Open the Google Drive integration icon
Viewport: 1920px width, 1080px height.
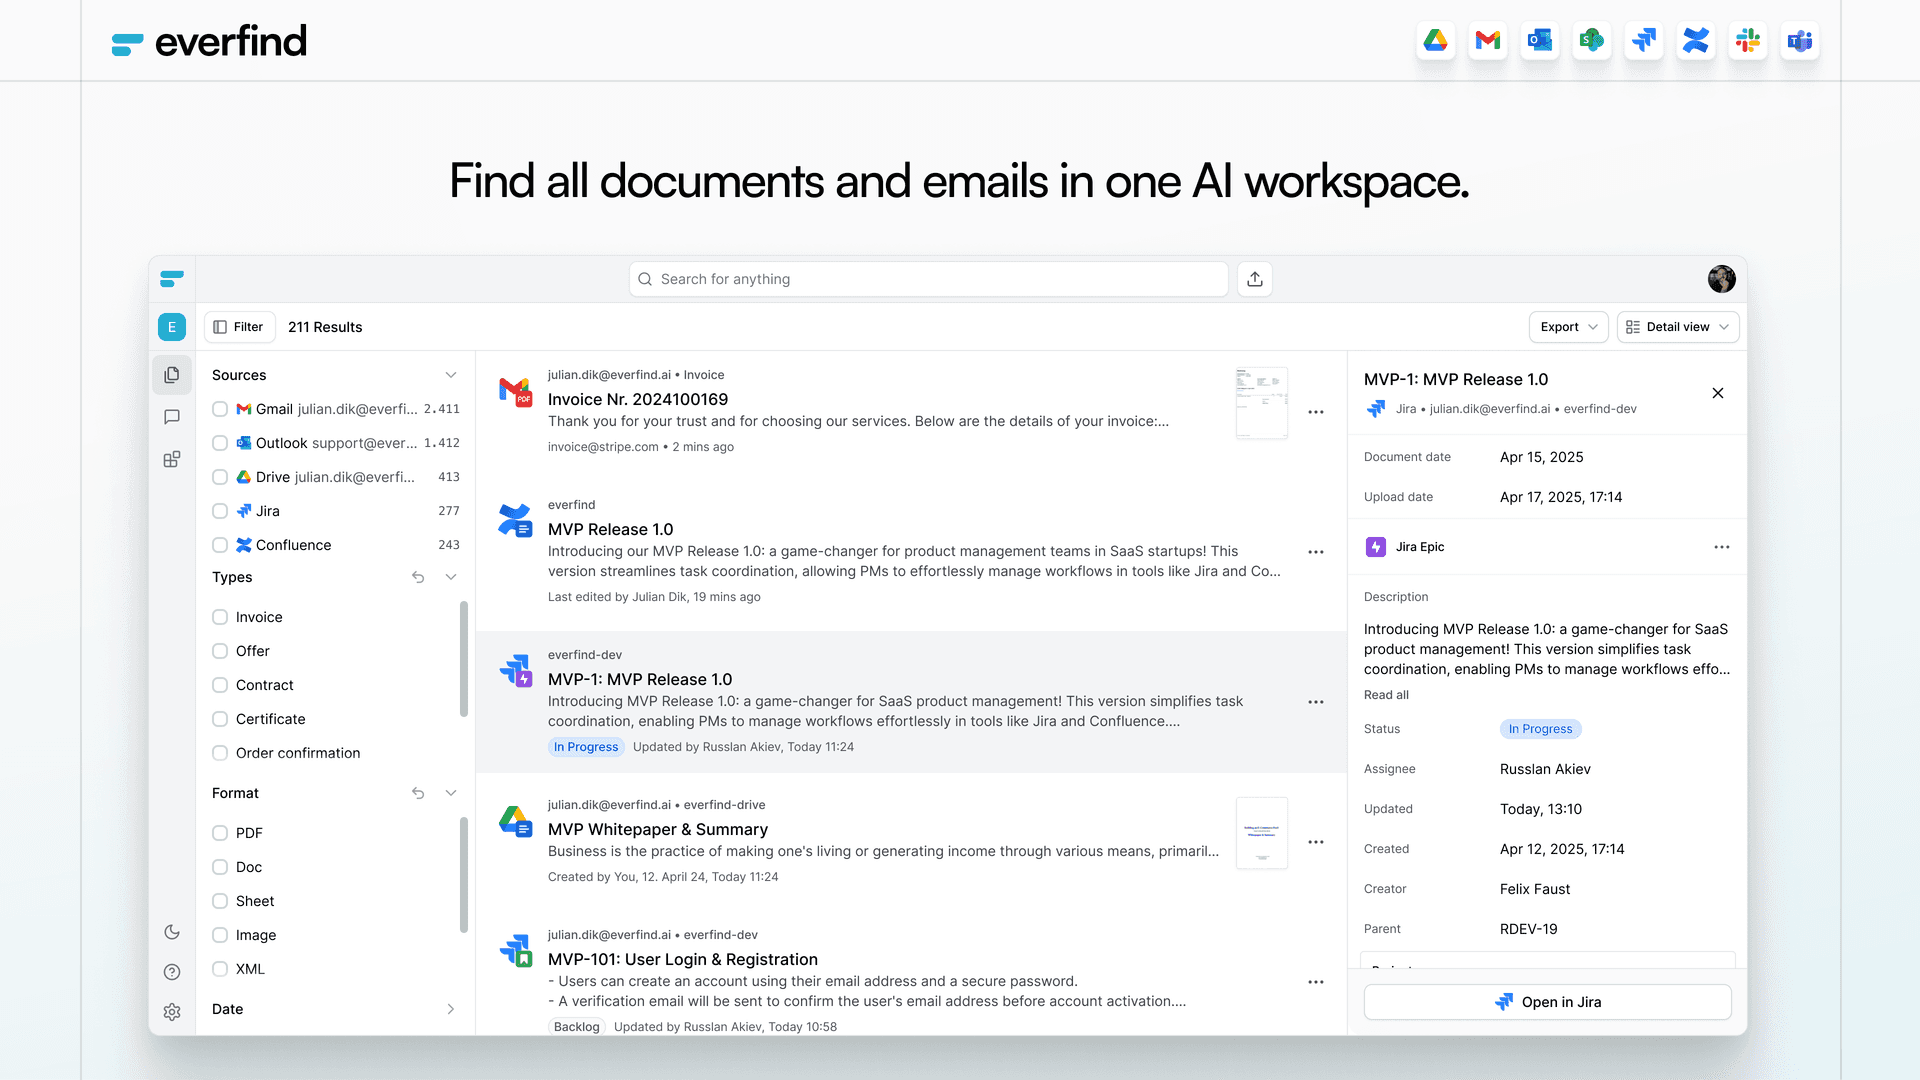point(1436,41)
